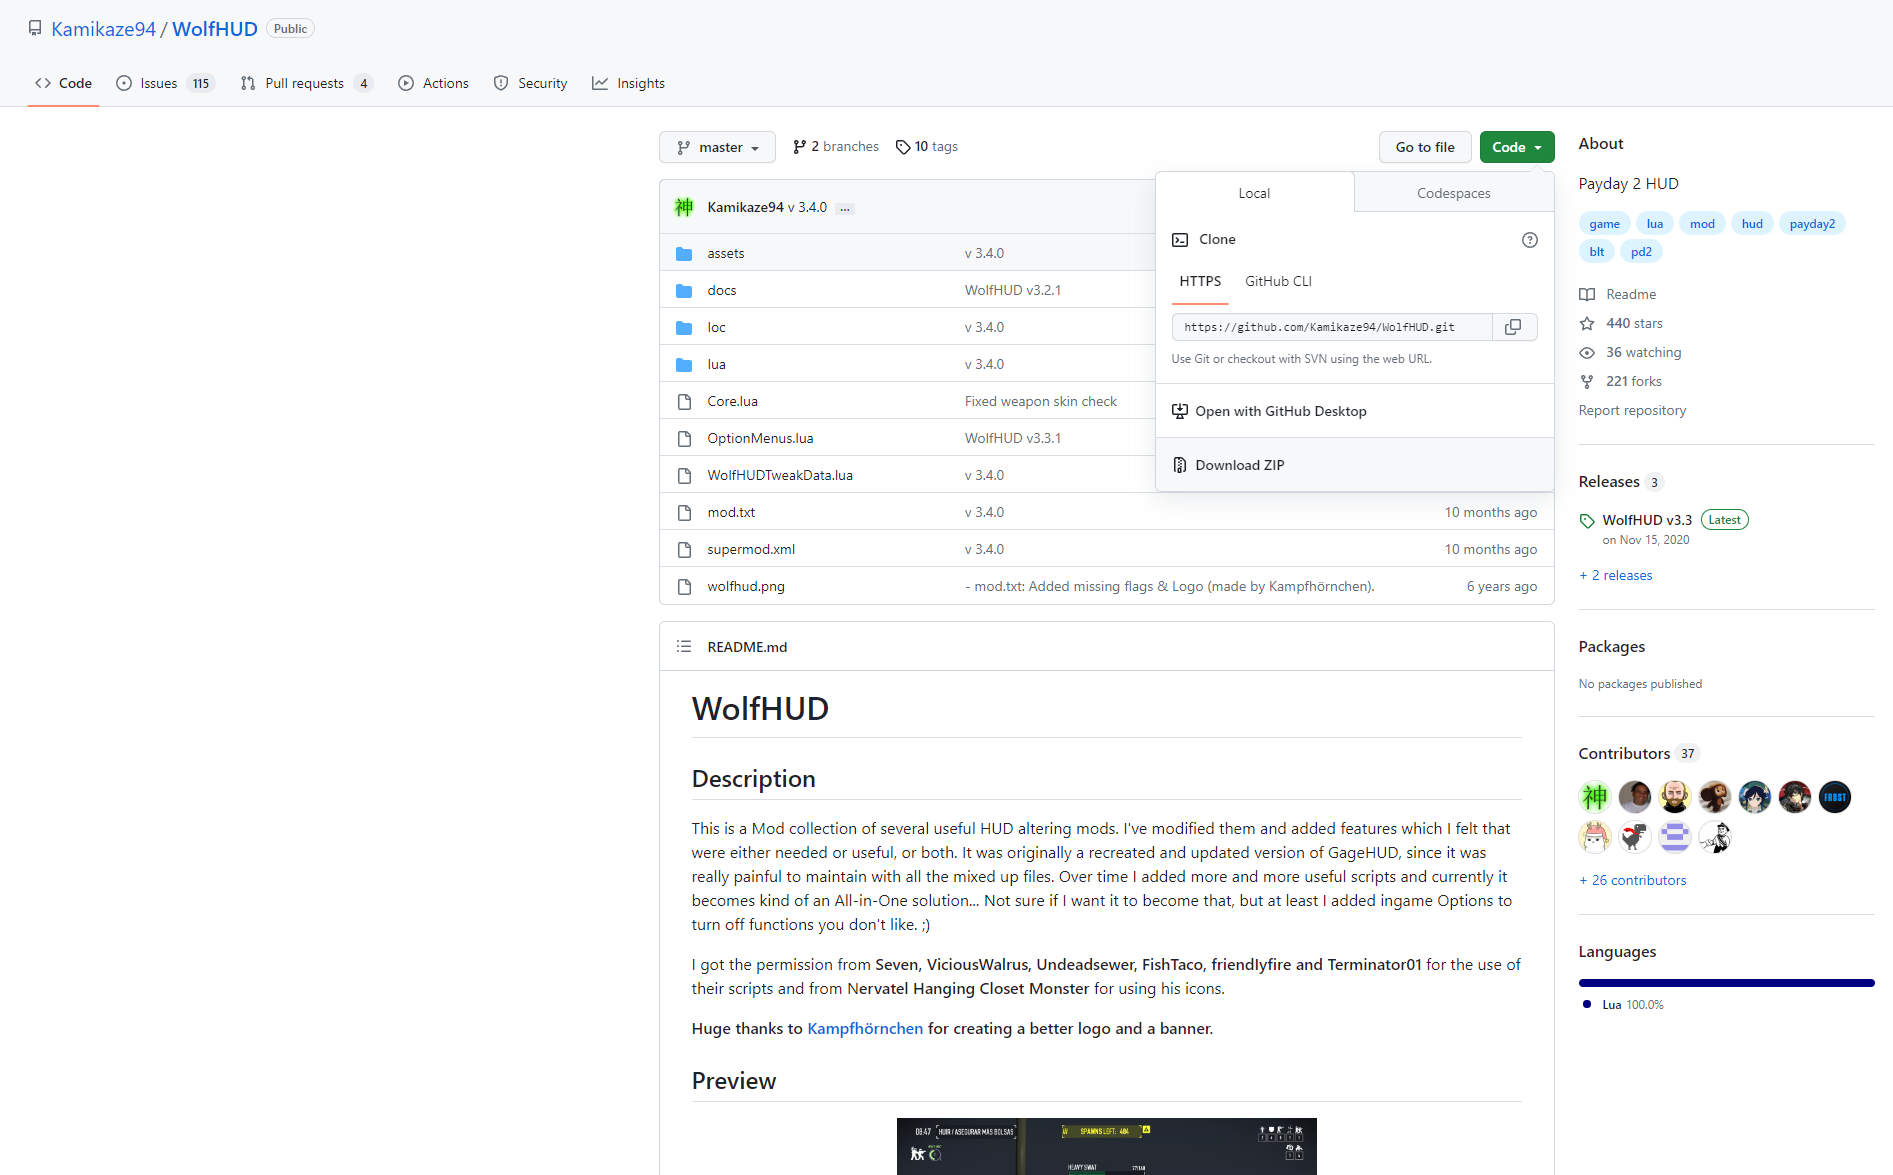
Task: Click the lua folder icon
Action: click(x=684, y=365)
